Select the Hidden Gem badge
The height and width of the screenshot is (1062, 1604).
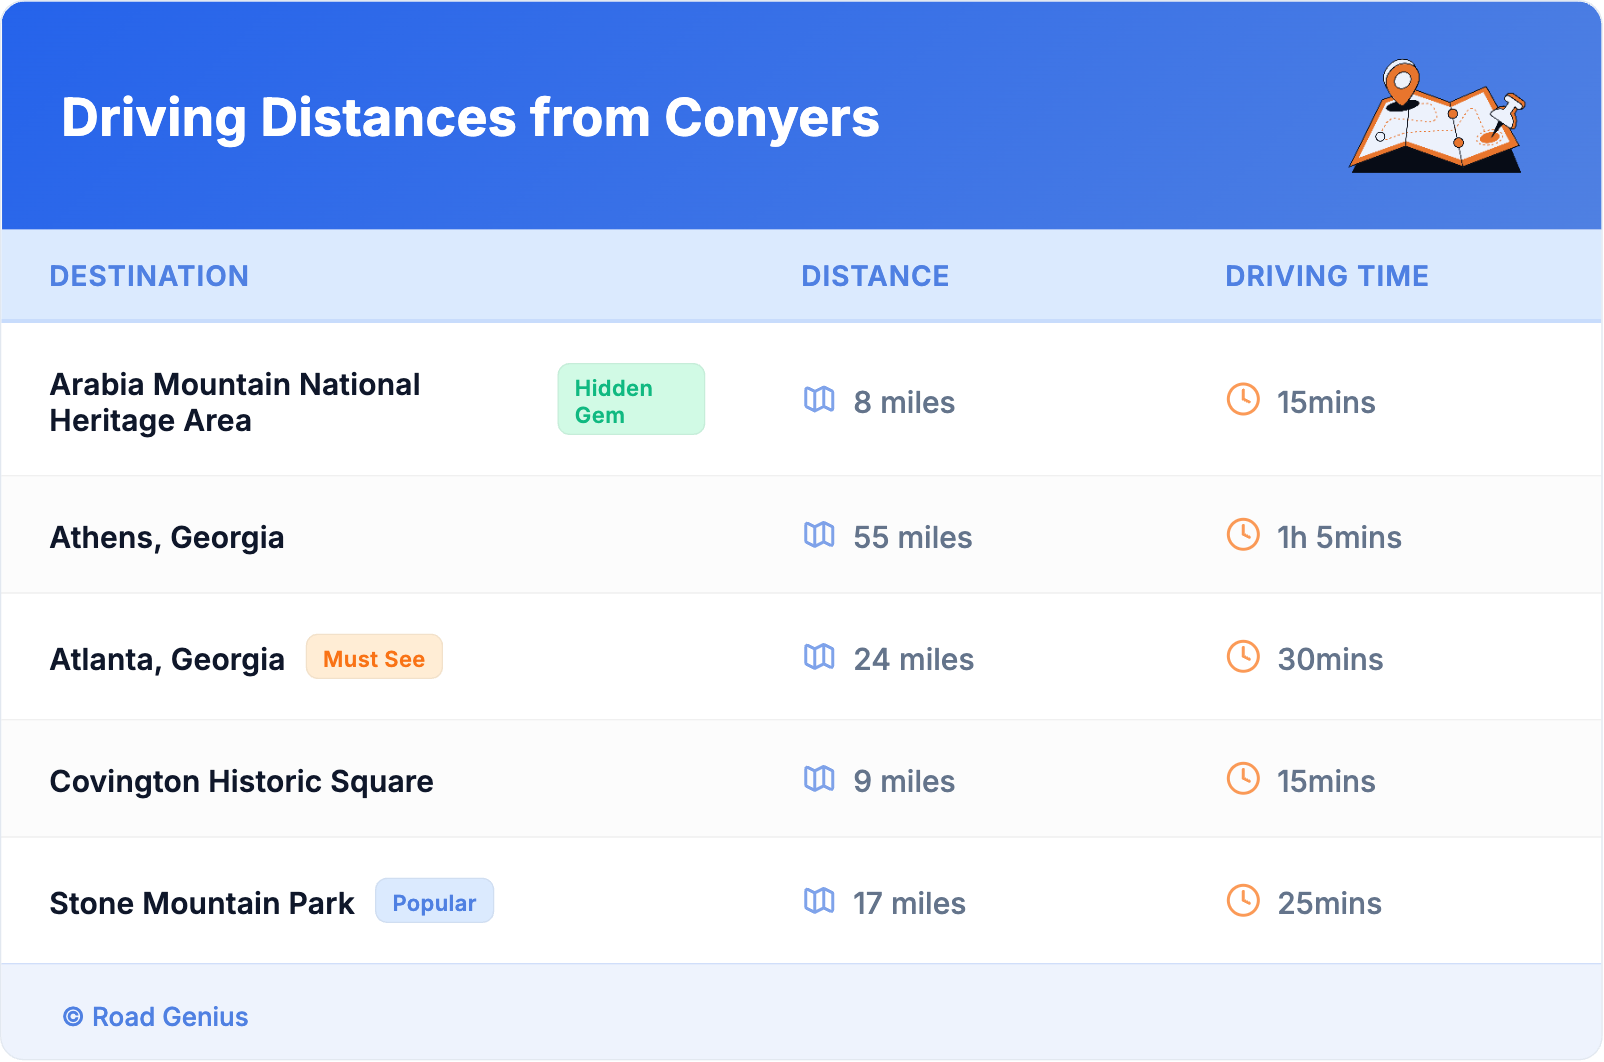[x=630, y=400]
